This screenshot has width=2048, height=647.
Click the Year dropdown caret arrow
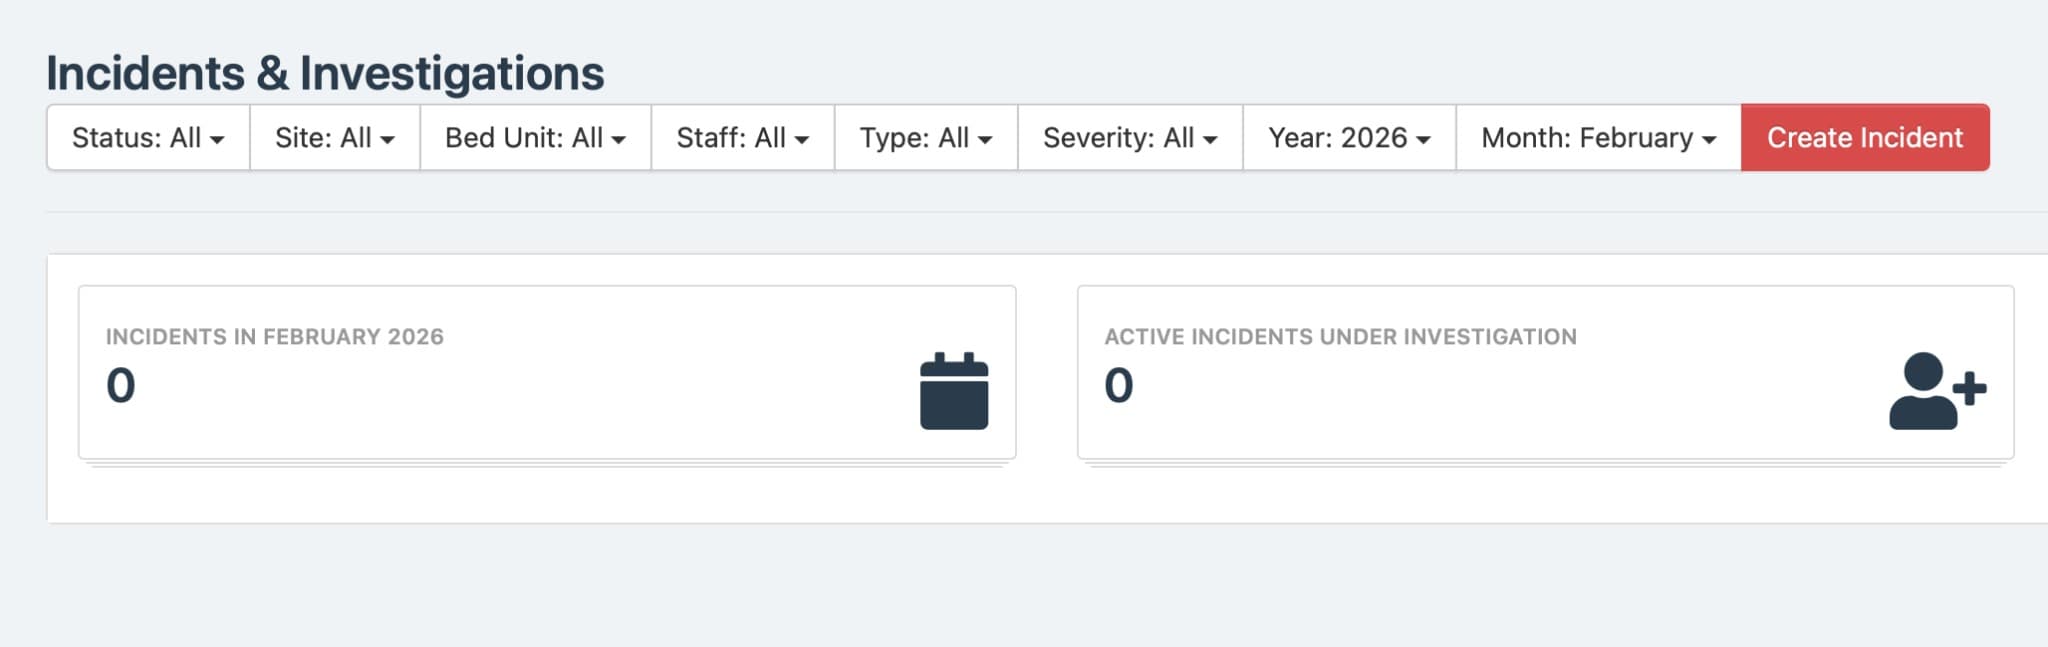1423,141
